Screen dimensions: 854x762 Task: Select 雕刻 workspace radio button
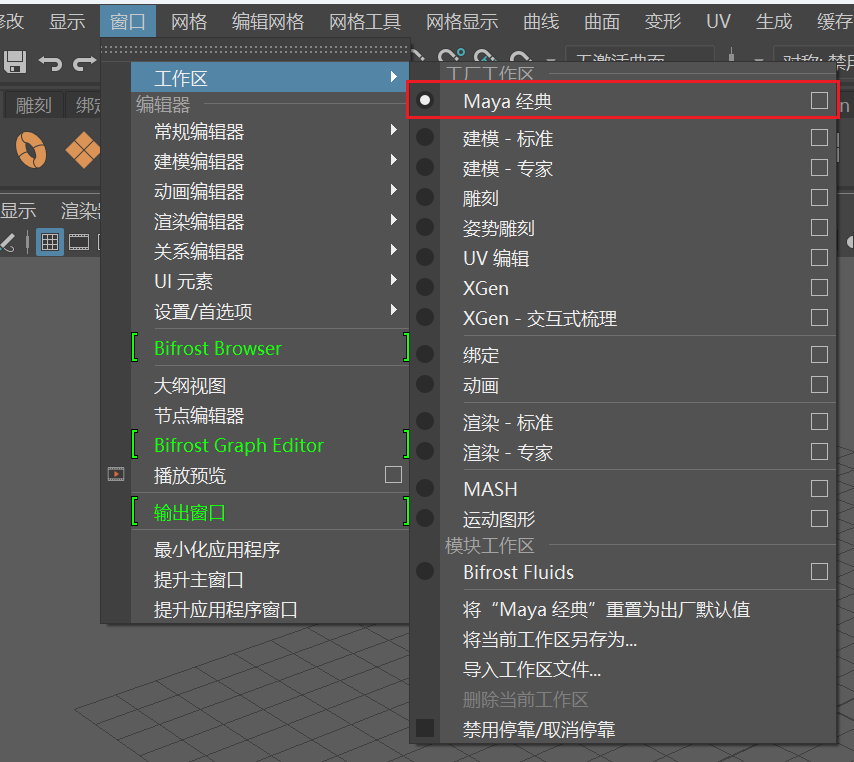click(x=425, y=197)
